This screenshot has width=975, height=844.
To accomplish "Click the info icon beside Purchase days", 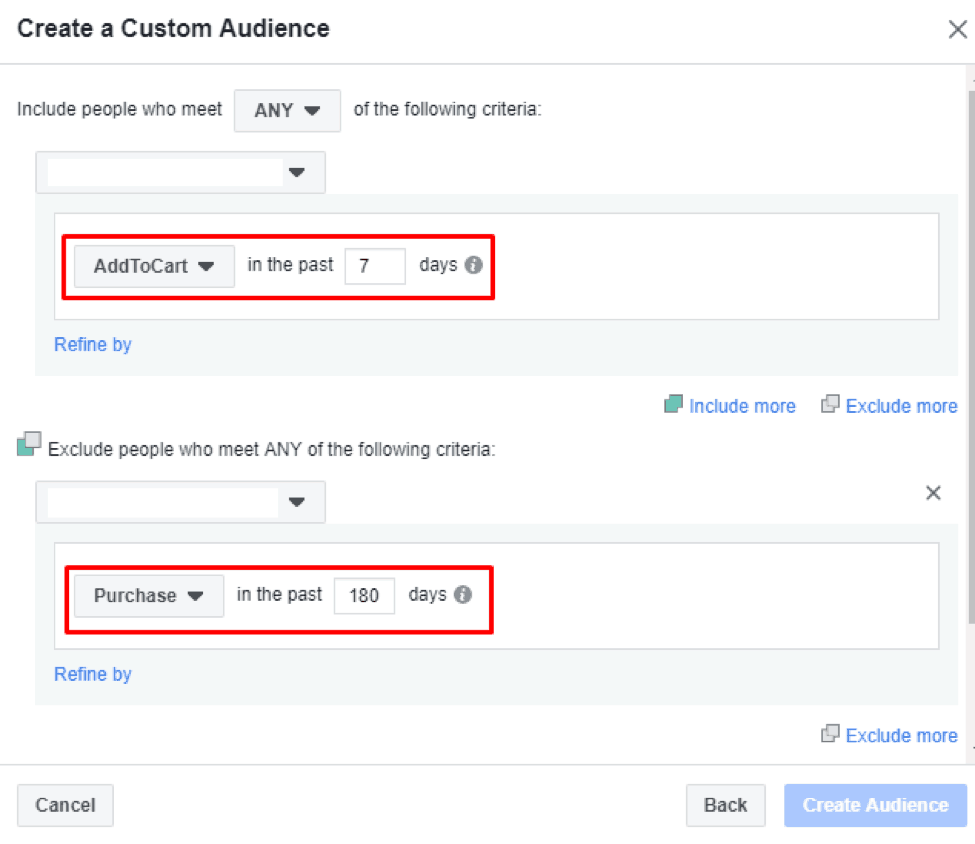I will (x=462, y=595).
